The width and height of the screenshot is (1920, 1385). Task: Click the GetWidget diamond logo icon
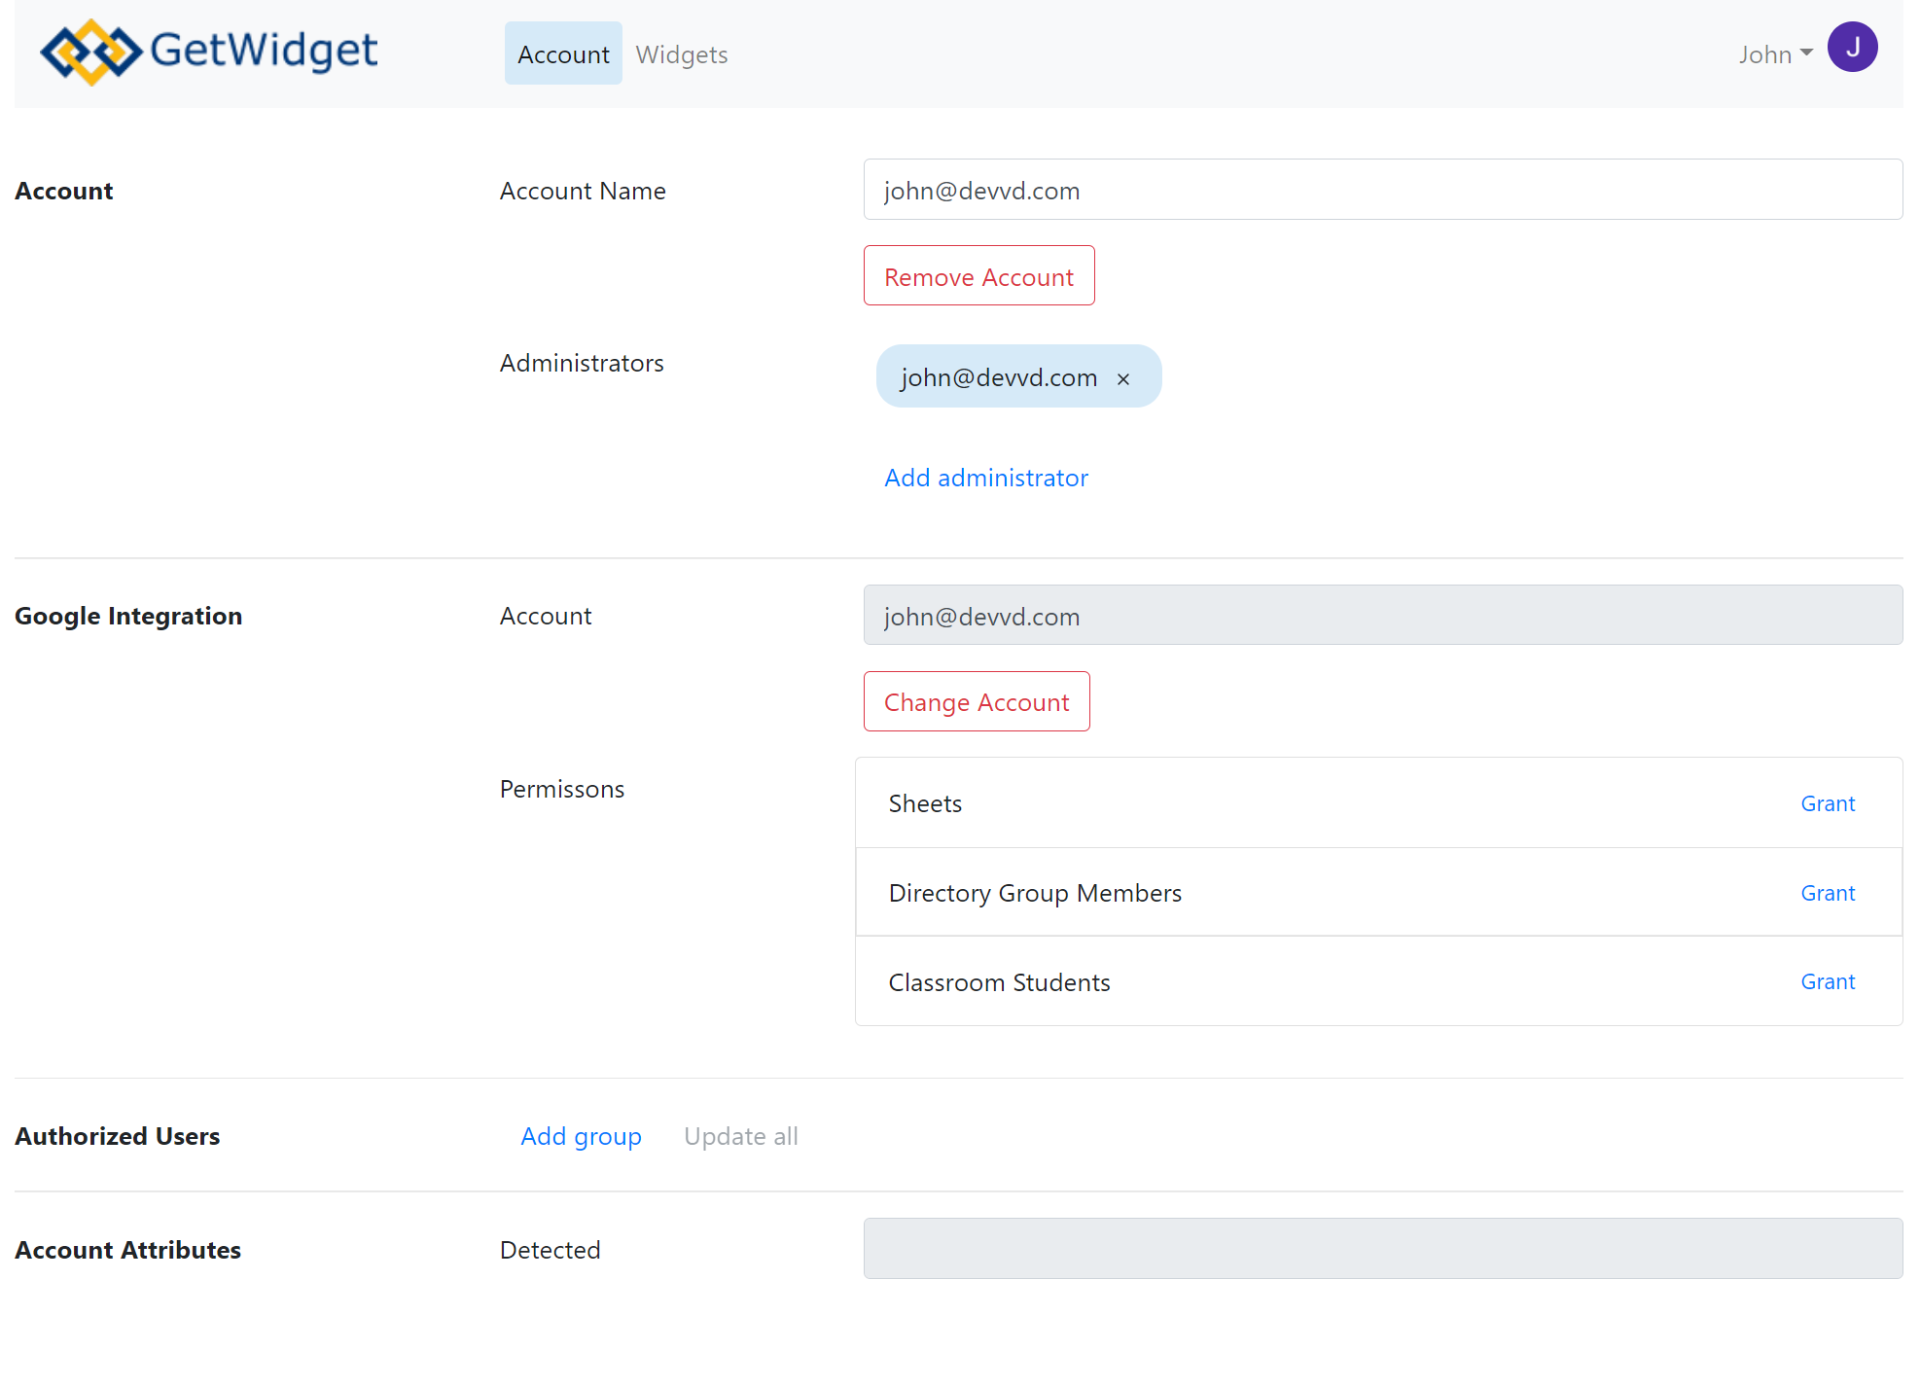coord(90,52)
